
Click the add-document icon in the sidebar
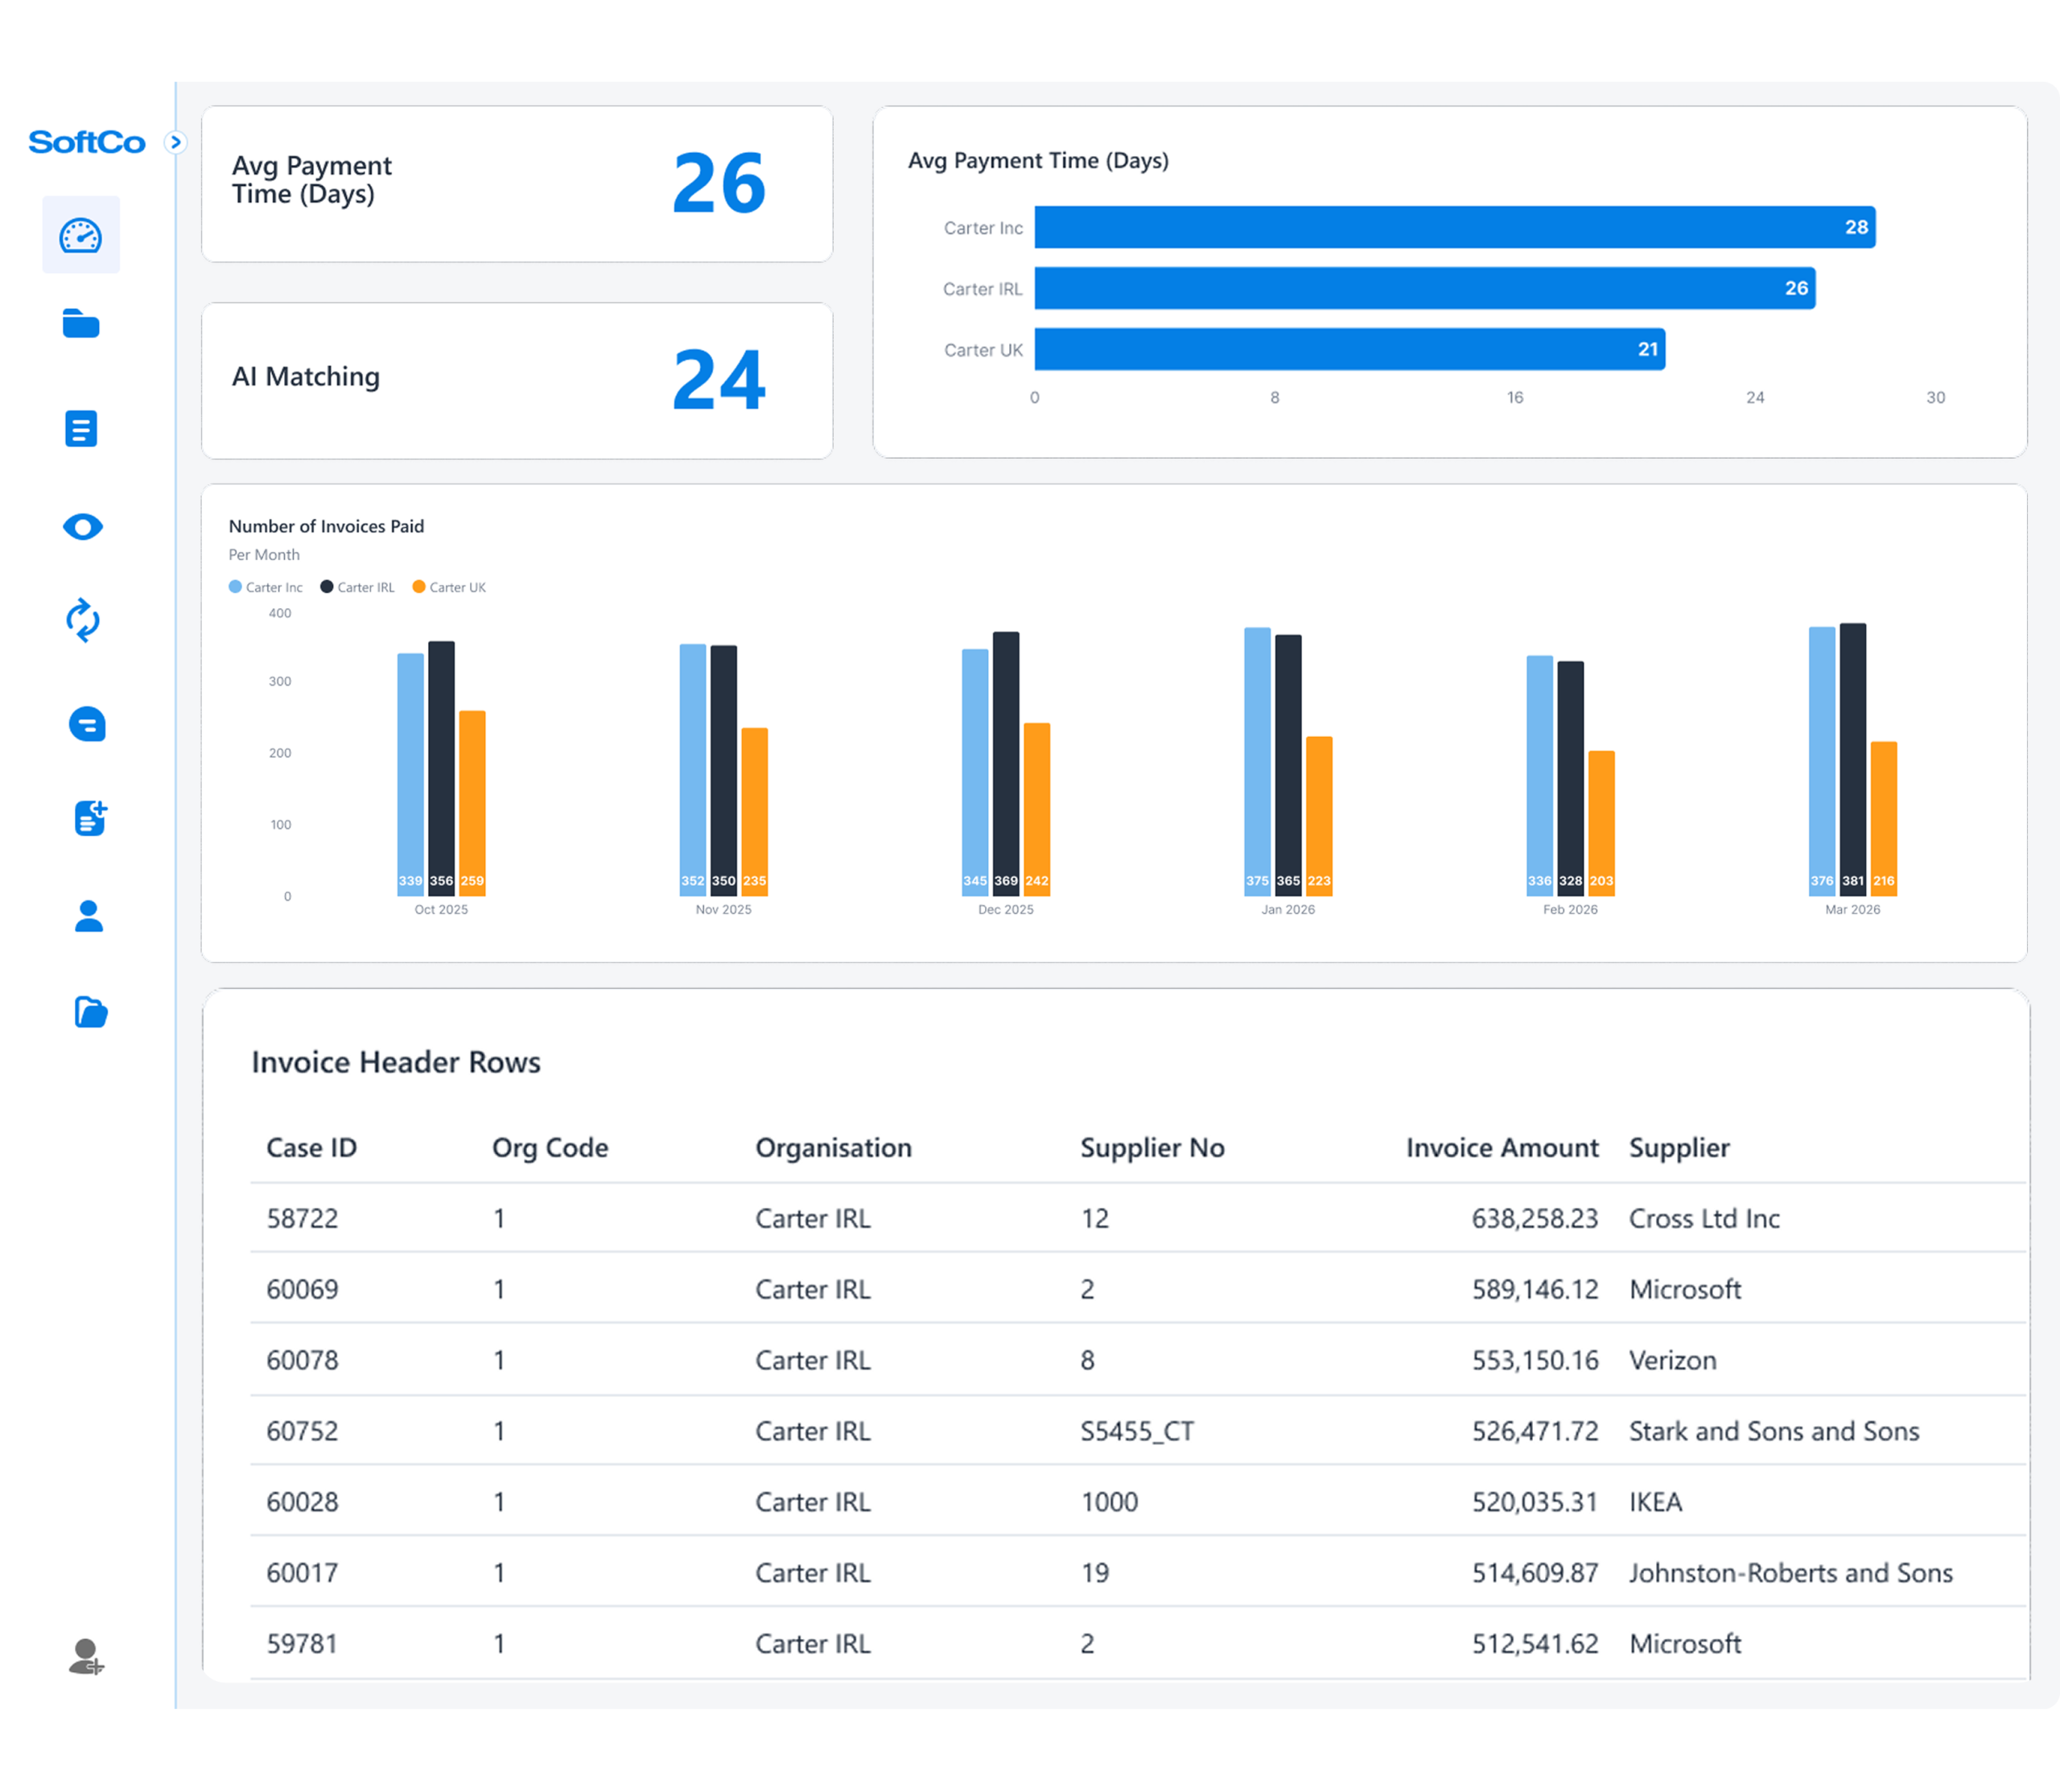[90, 819]
